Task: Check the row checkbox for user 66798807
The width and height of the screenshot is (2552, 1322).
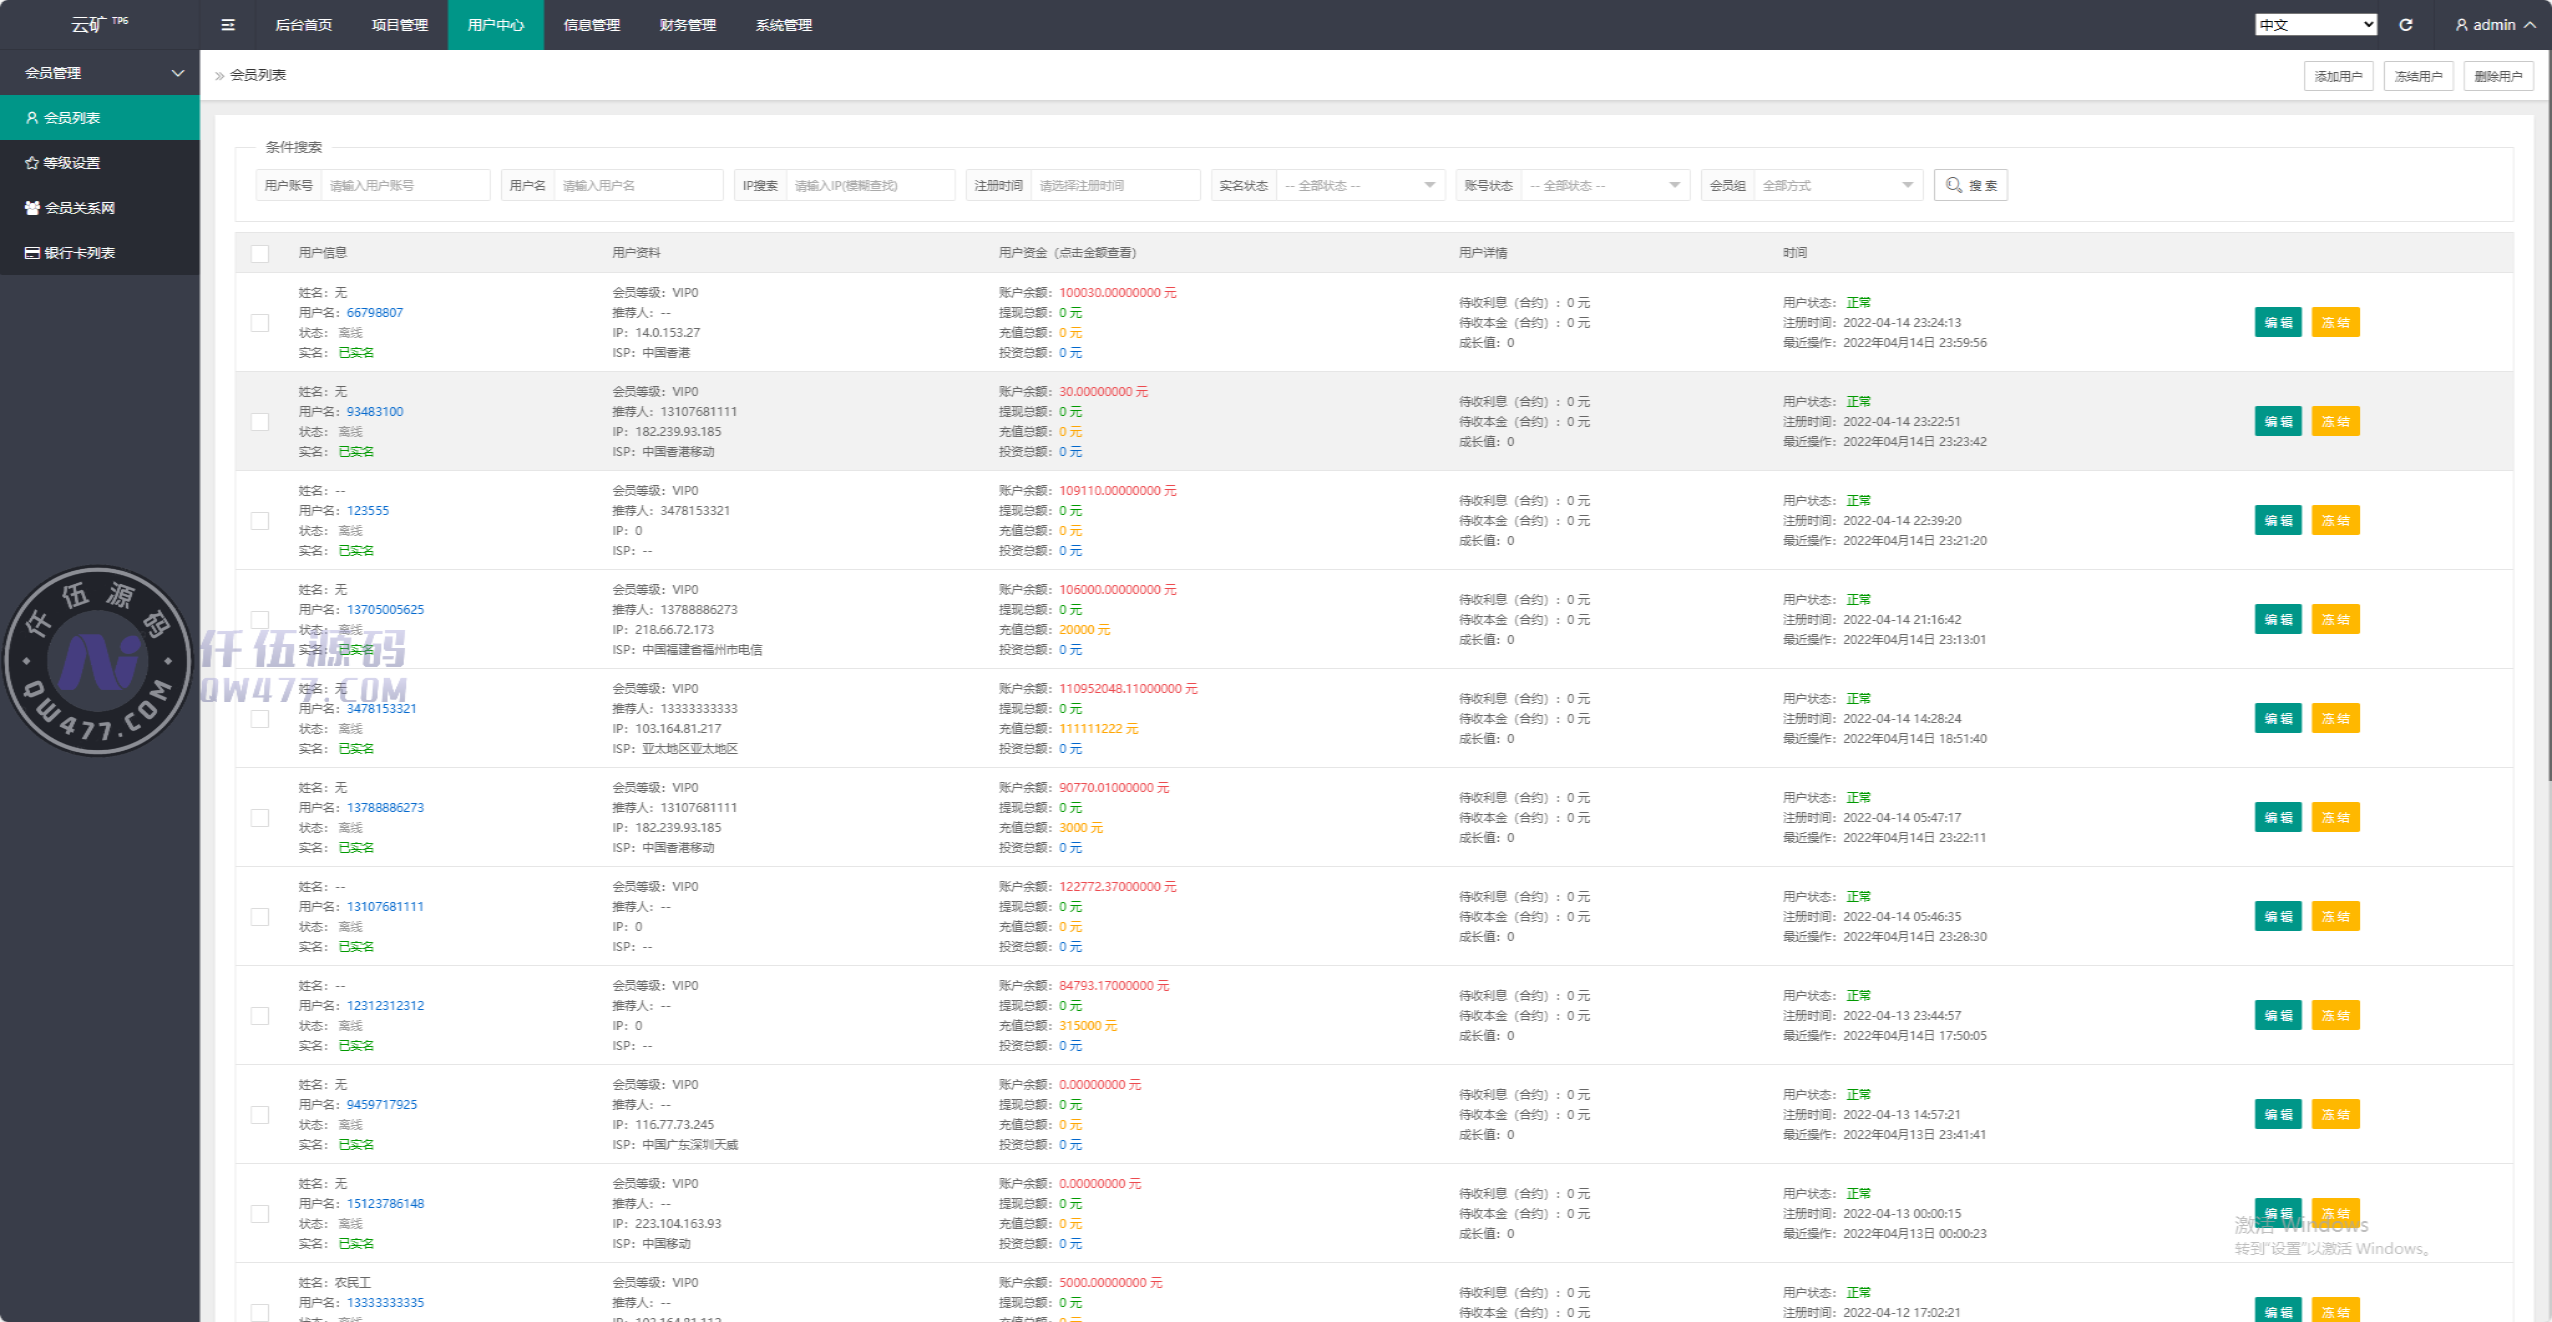Action: tap(260, 322)
